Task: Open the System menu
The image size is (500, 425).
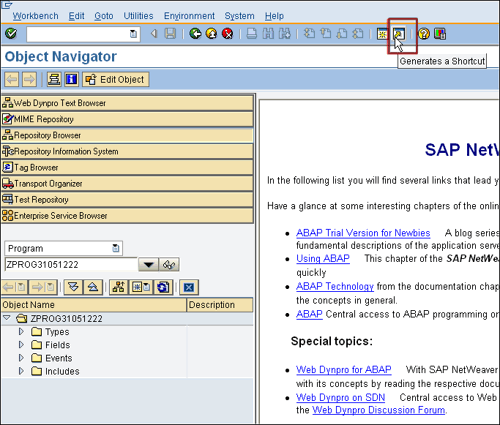Action: (x=239, y=16)
